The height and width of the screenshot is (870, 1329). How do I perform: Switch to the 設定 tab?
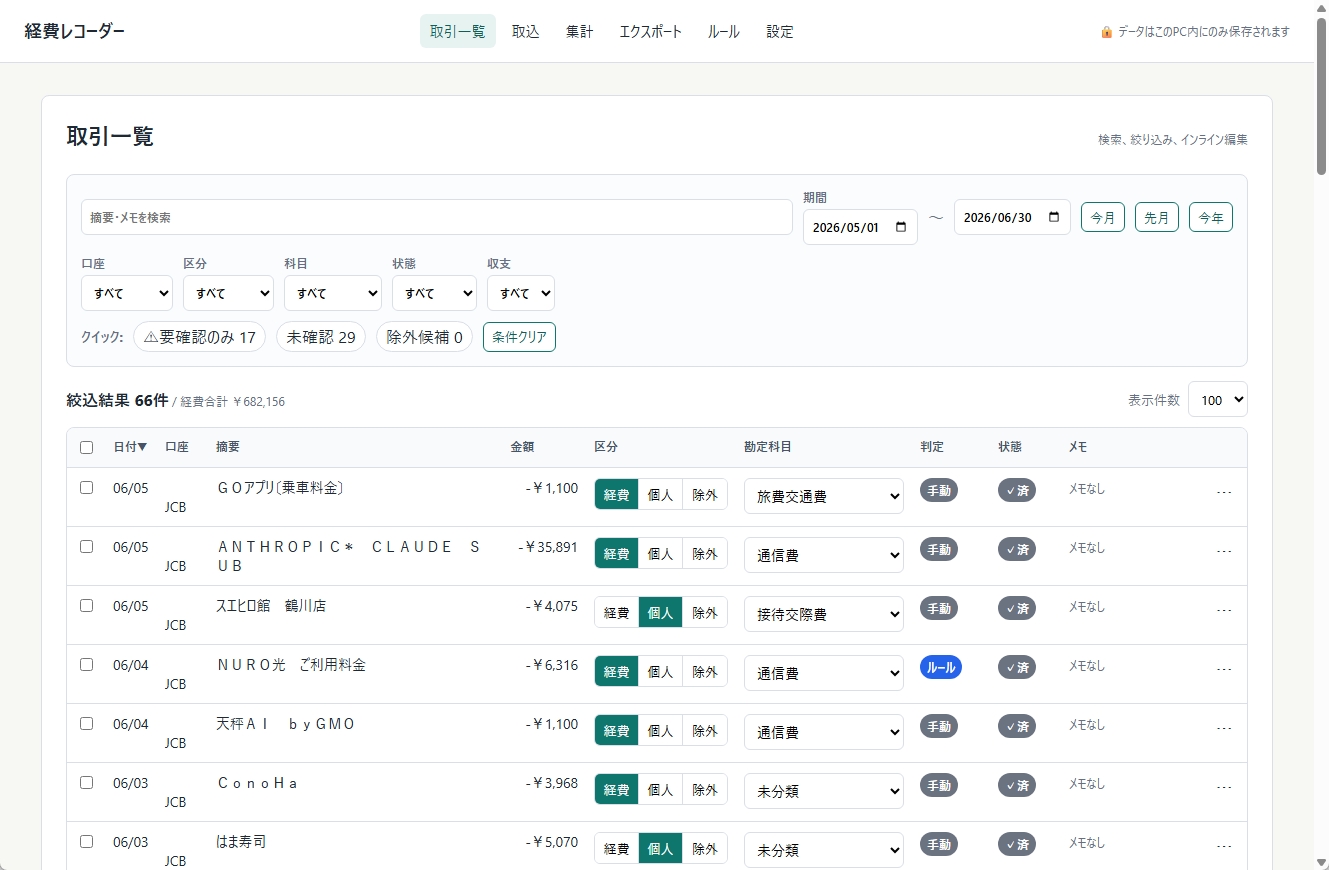(x=780, y=31)
